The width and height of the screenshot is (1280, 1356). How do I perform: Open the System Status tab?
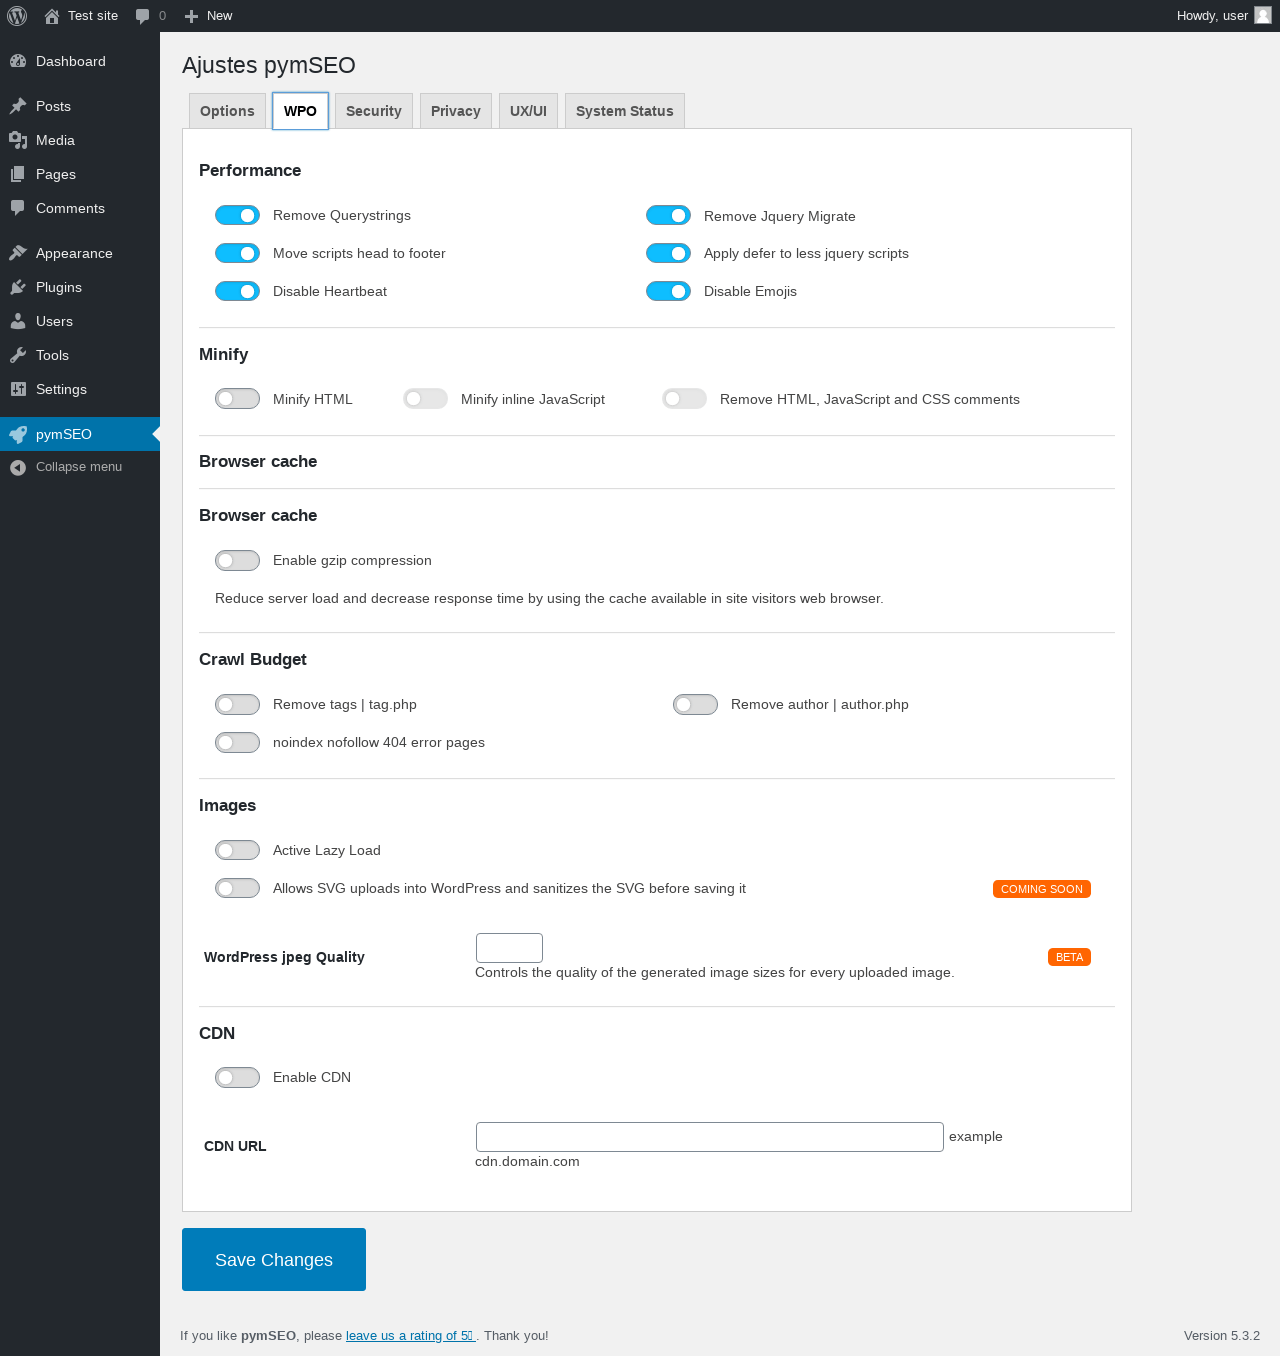(624, 111)
